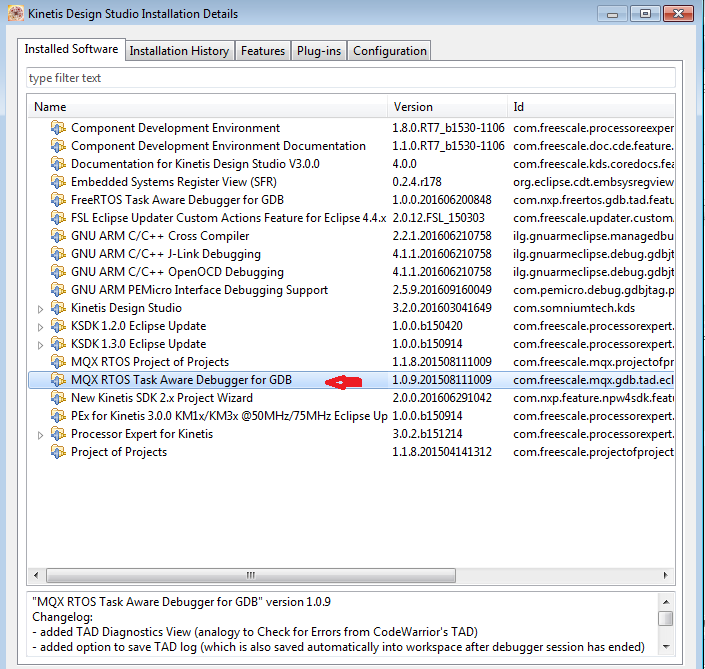
Task: Switch to the Plug-ins tab
Action: click(x=319, y=51)
